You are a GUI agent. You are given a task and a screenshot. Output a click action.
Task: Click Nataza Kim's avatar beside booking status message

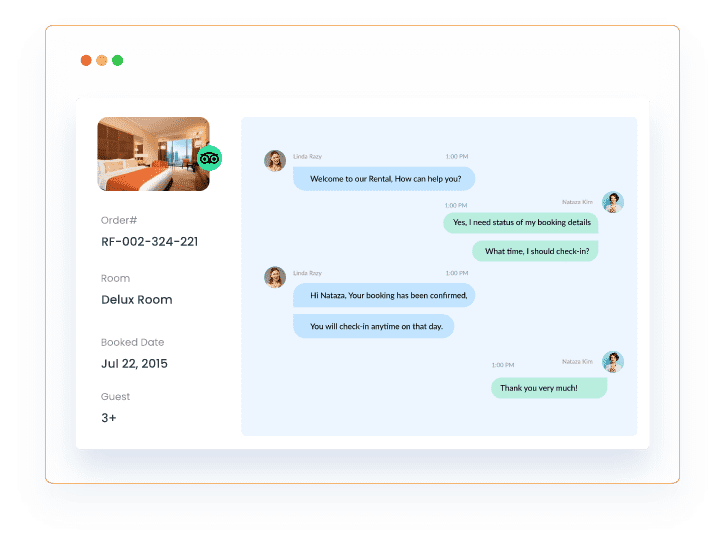[613, 202]
